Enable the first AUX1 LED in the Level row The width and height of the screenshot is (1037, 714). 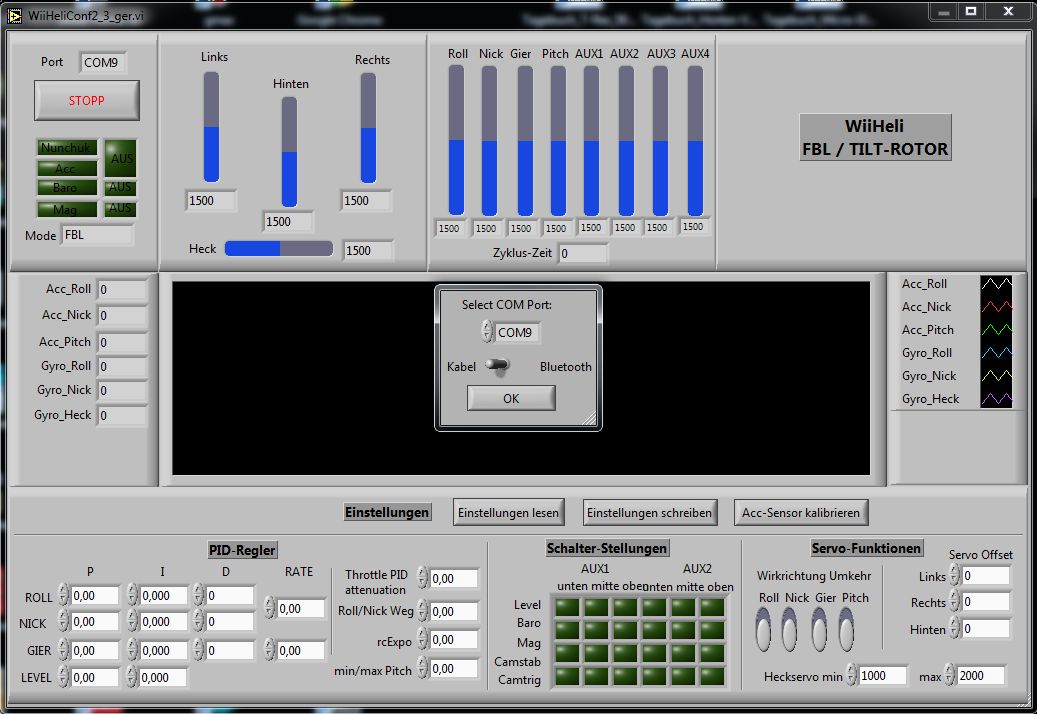pyautogui.click(x=567, y=607)
